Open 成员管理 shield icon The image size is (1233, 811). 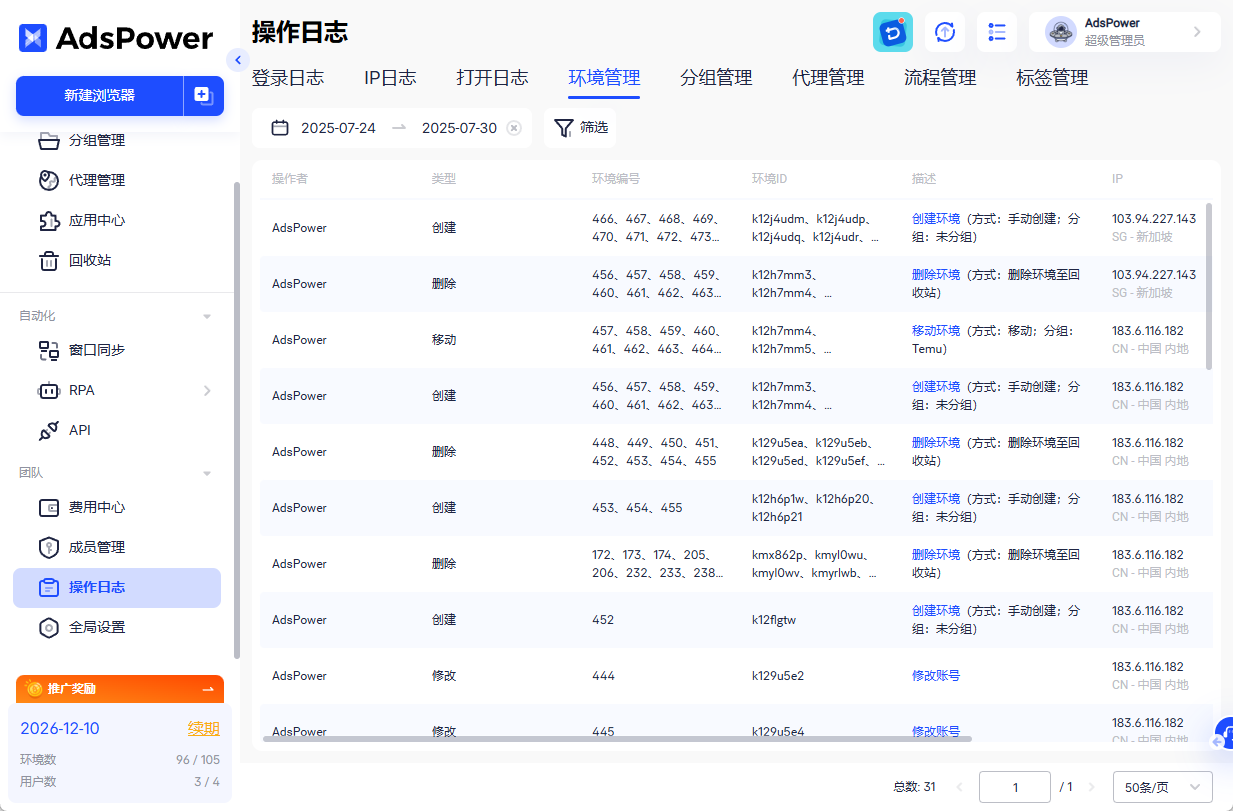pyautogui.click(x=49, y=547)
